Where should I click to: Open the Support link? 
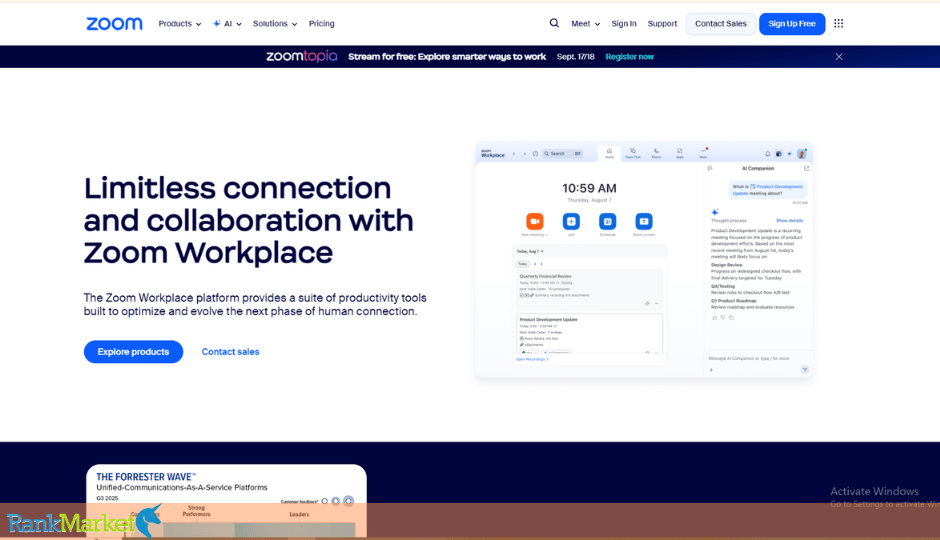pyautogui.click(x=662, y=23)
